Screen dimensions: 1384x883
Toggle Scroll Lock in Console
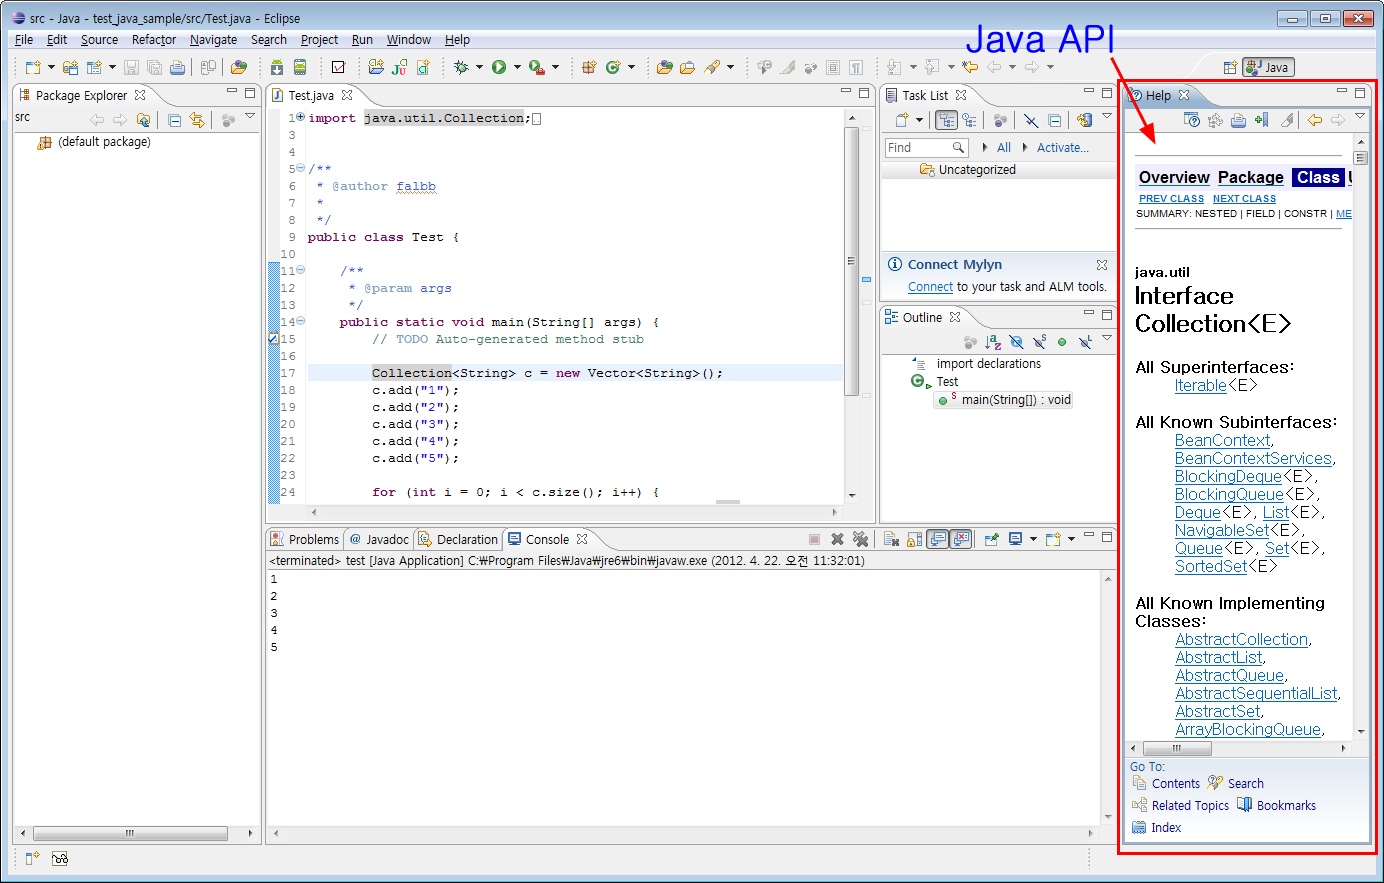(914, 539)
